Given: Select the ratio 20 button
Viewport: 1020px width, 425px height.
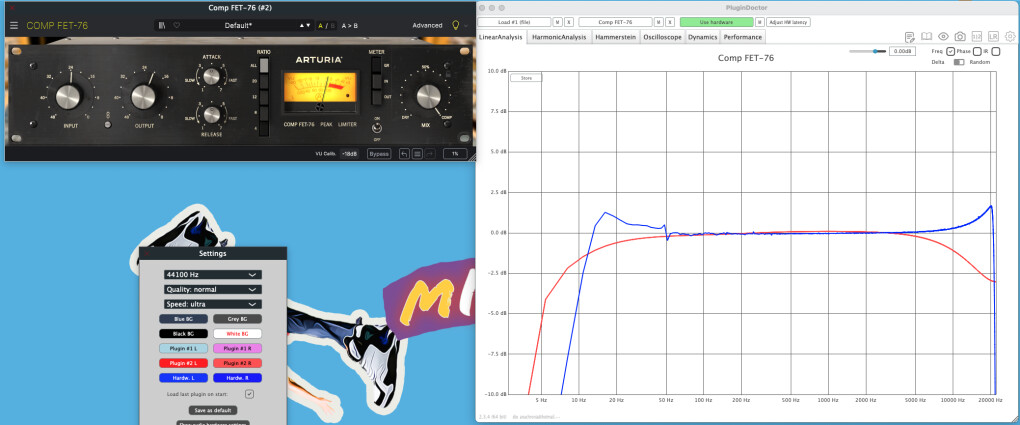Looking at the screenshot, I should click(263, 81).
